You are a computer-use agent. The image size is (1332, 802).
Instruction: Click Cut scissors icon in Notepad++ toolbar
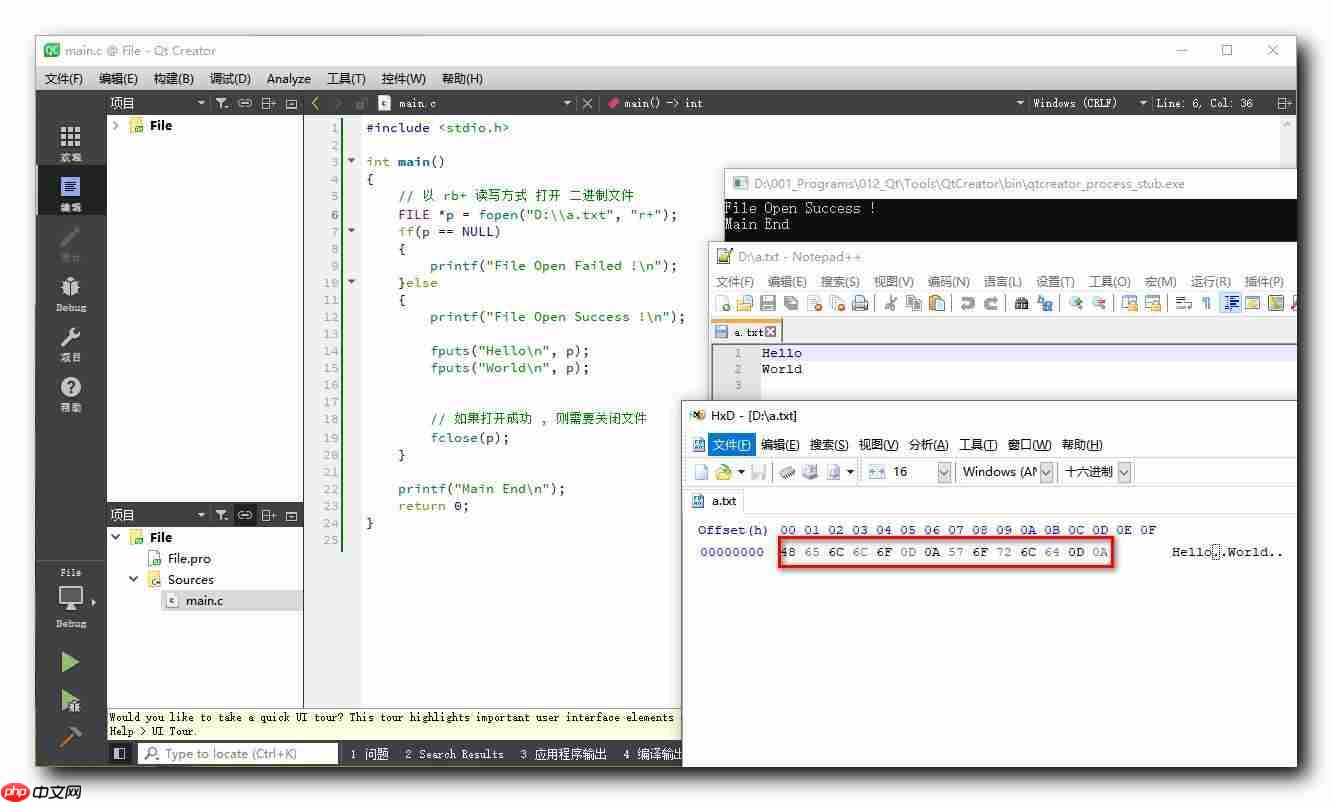pyautogui.click(x=890, y=303)
